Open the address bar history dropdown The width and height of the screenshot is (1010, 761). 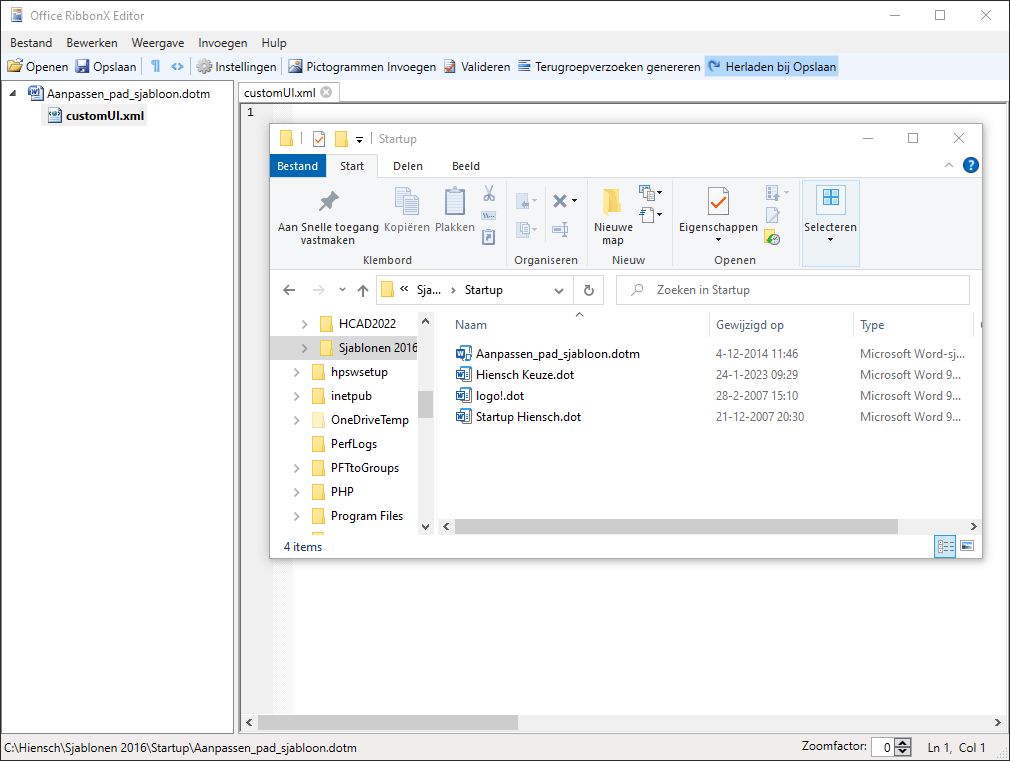[x=559, y=290]
